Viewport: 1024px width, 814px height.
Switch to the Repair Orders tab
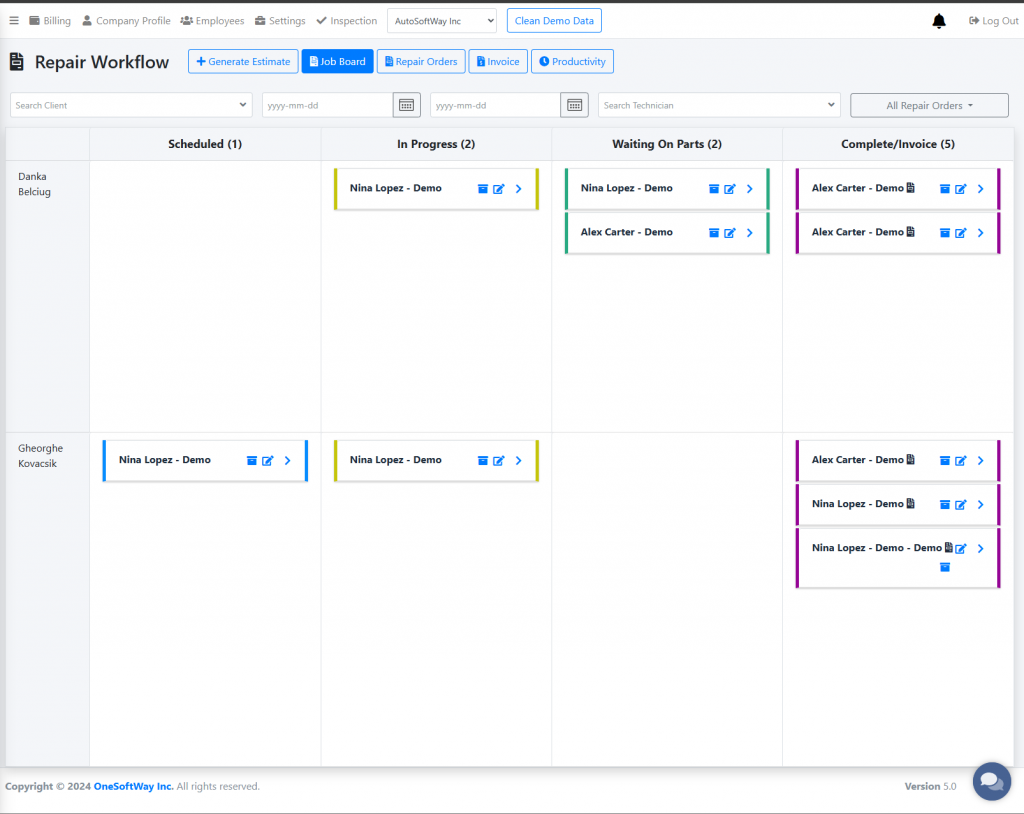click(x=421, y=62)
